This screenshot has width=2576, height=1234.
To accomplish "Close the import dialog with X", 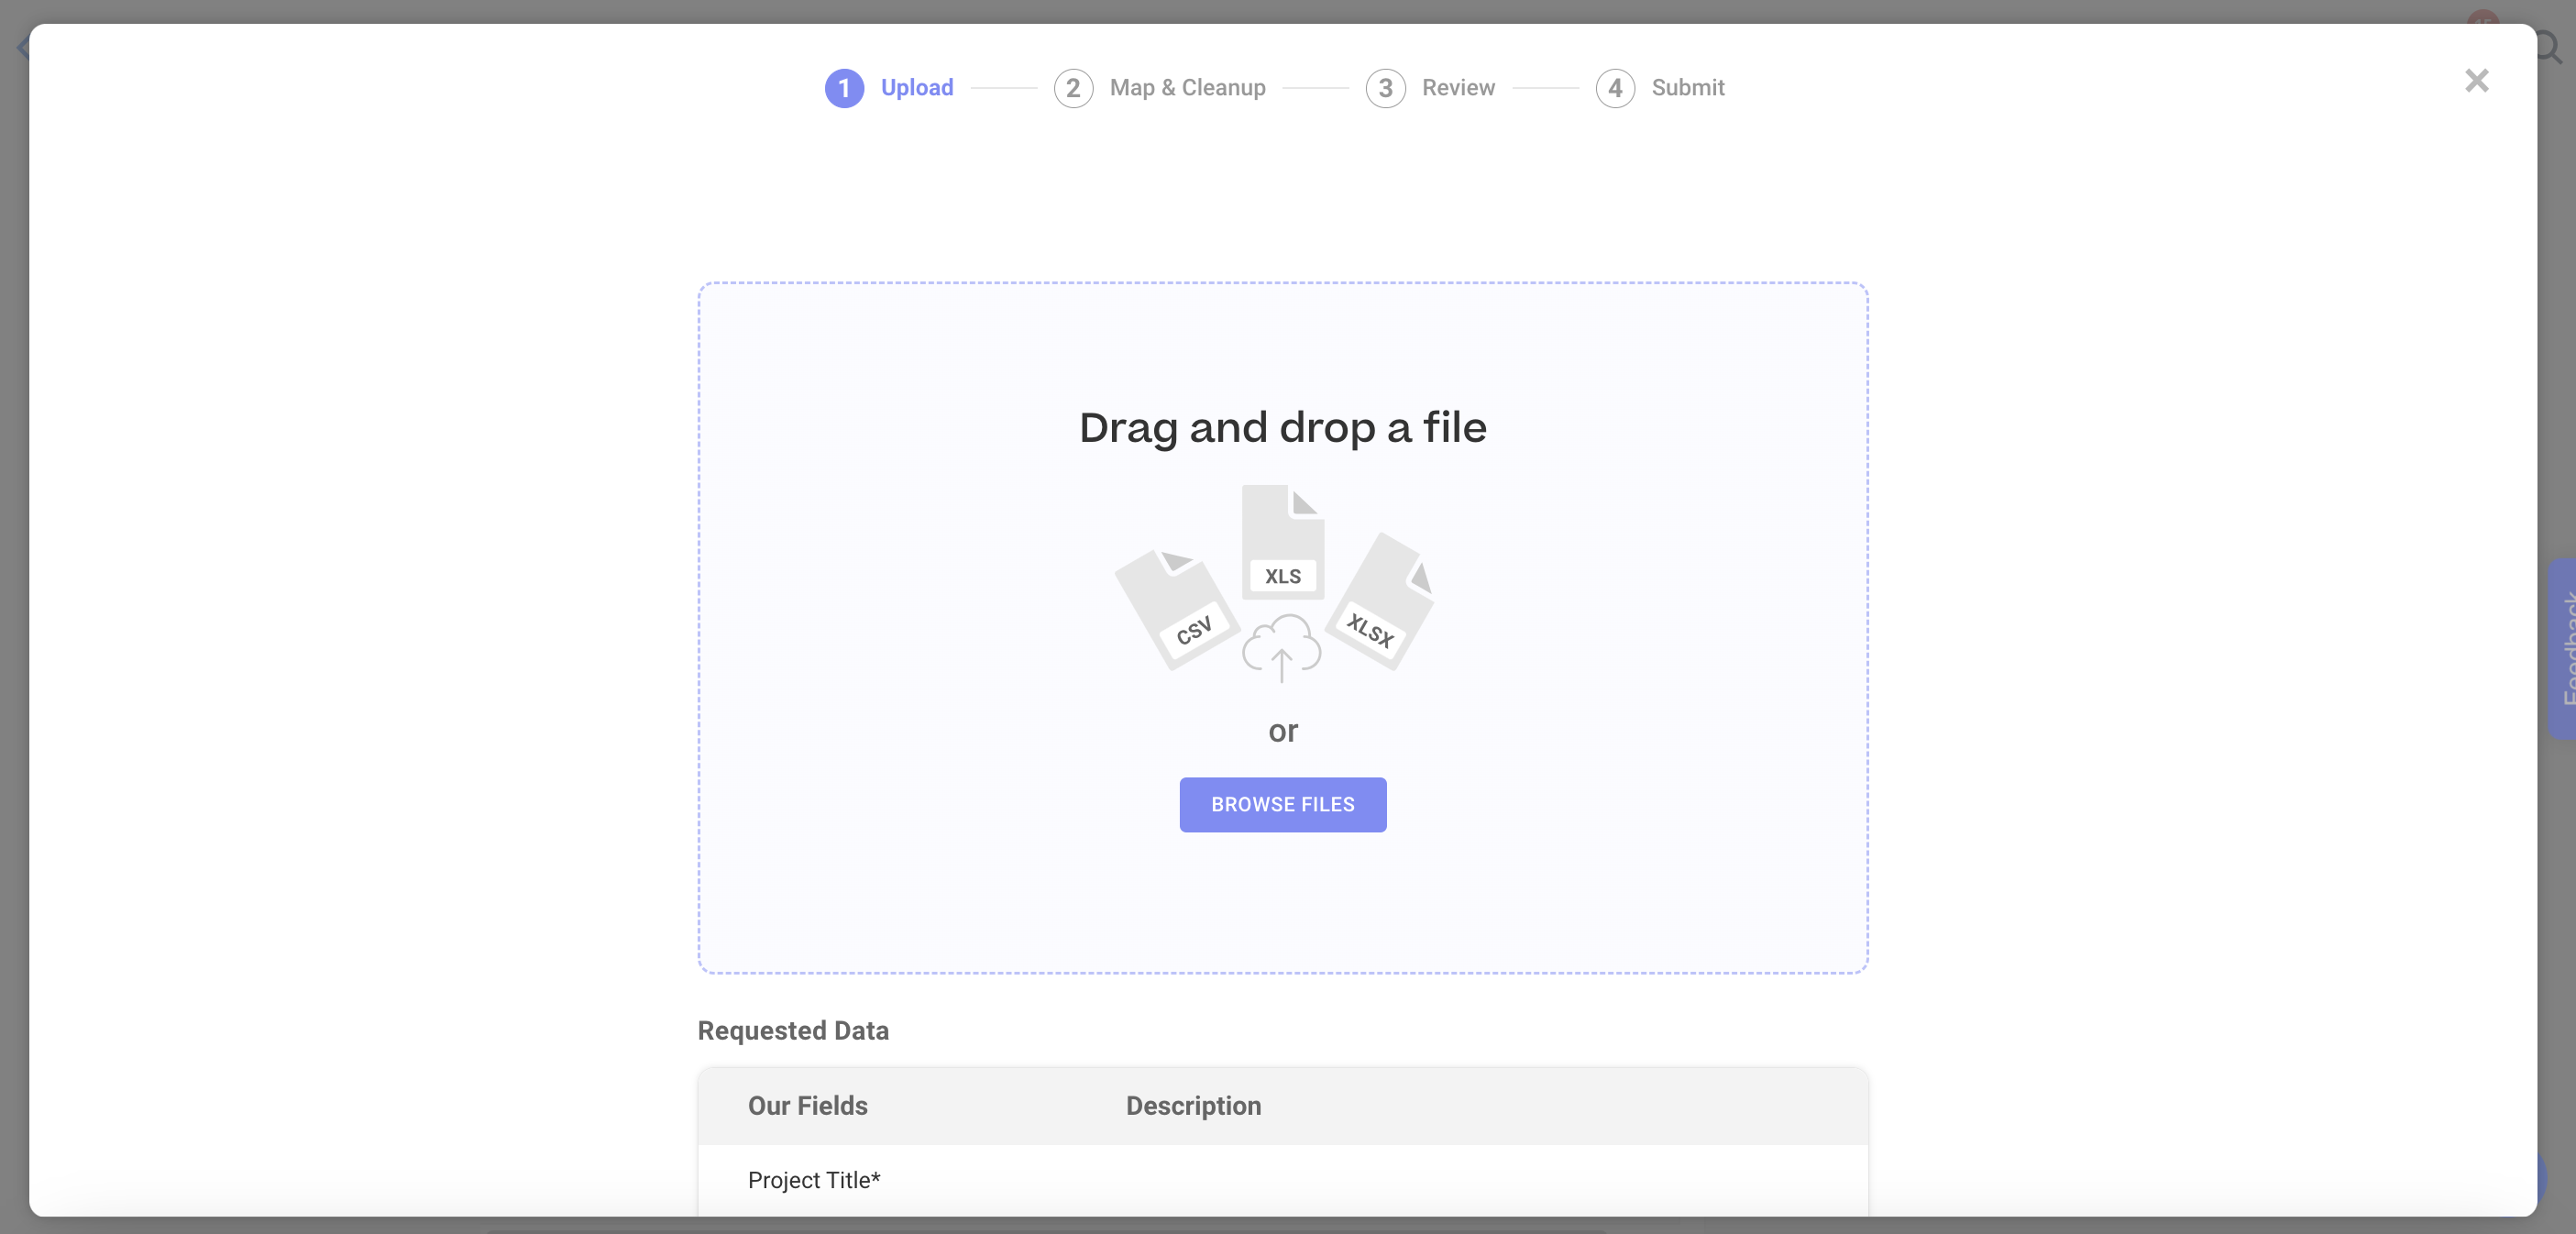I will pos(2476,81).
